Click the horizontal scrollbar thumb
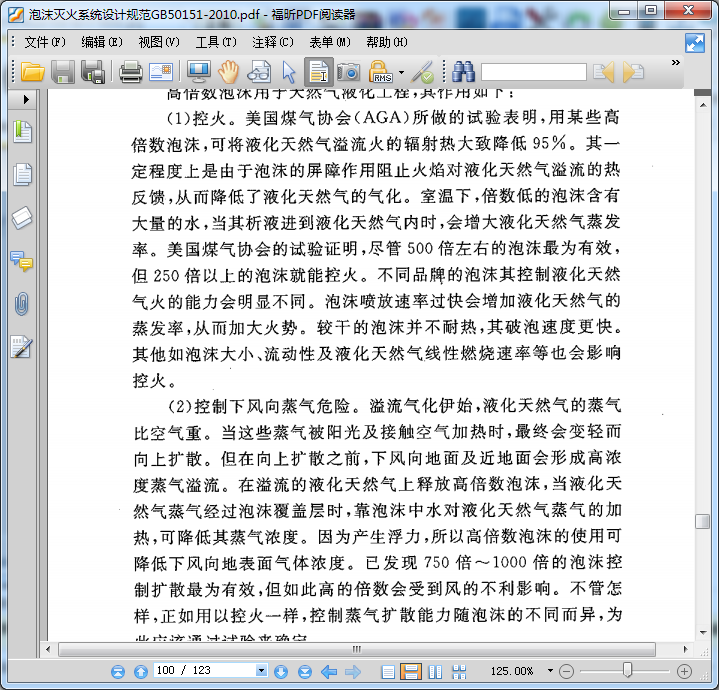The width and height of the screenshot is (719, 690). click(357, 649)
